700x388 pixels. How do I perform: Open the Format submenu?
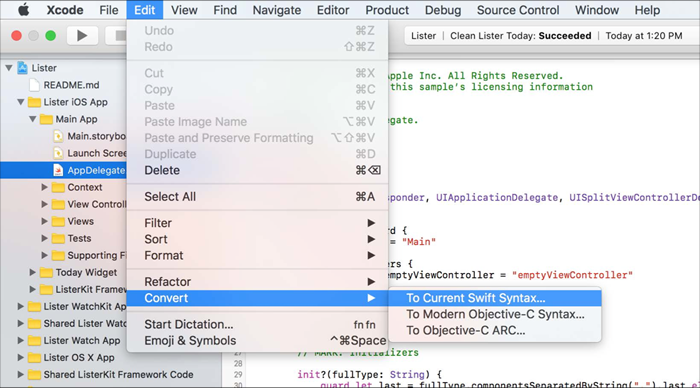pyautogui.click(x=257, y=255)
